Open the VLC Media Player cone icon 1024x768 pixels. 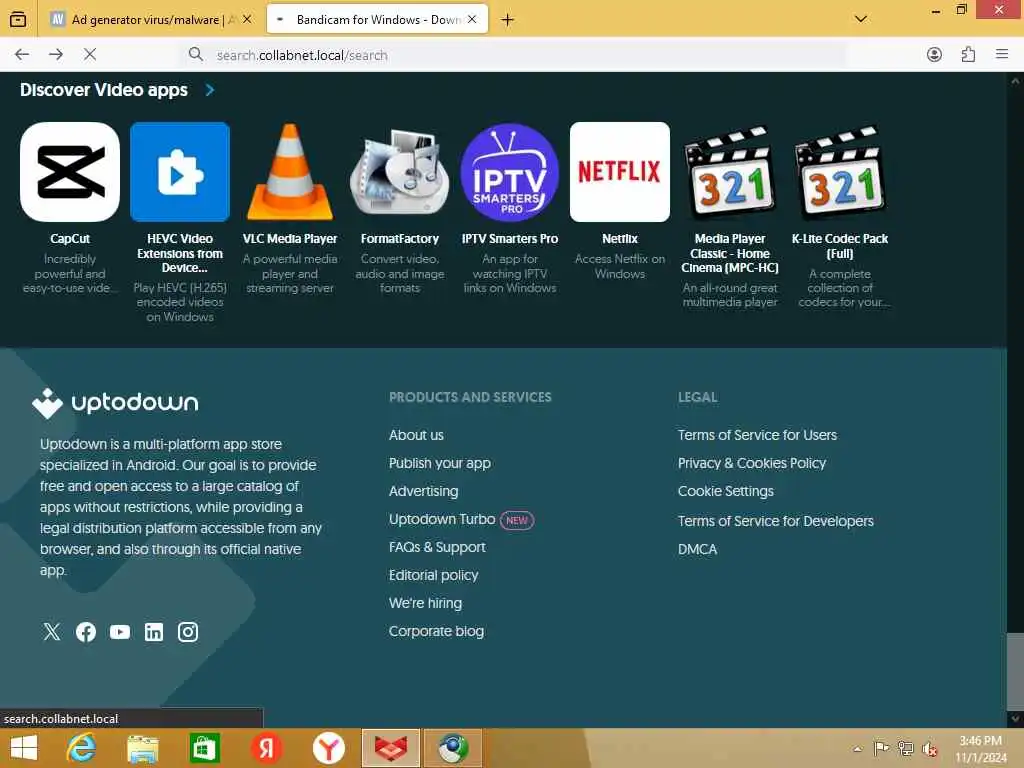click(x=290, y=172)
